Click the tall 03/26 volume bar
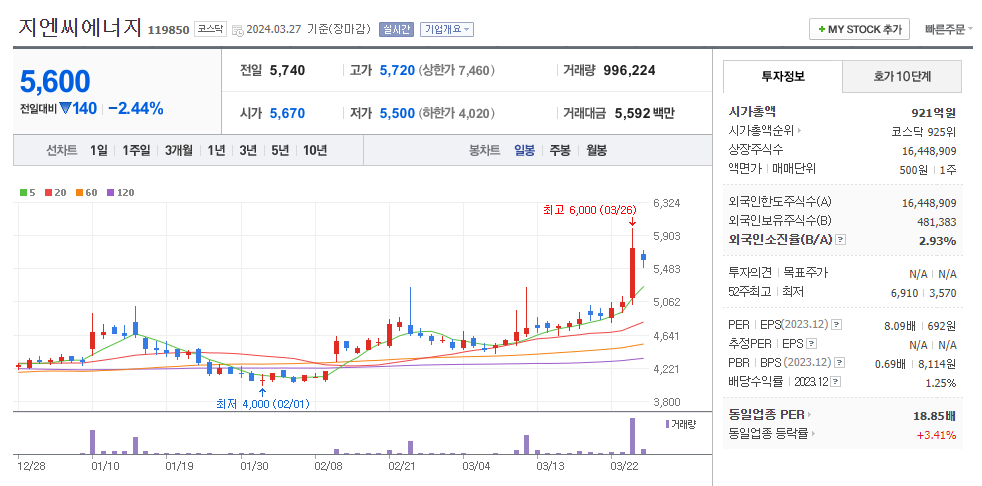Screen dimensions: 982x486 (x=632, y=436)
